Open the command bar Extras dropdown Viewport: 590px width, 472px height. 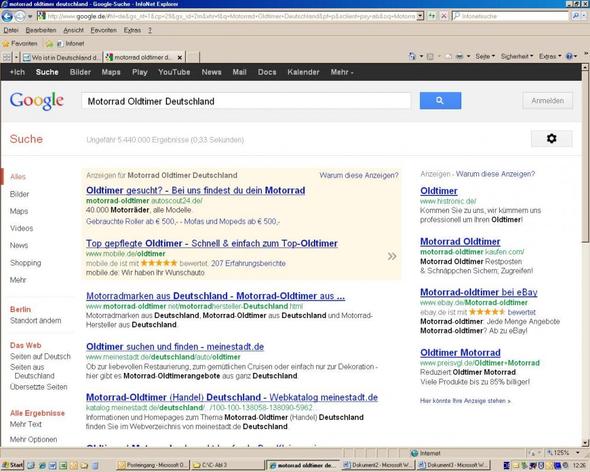pyautogui.click(x=550, y=56)
